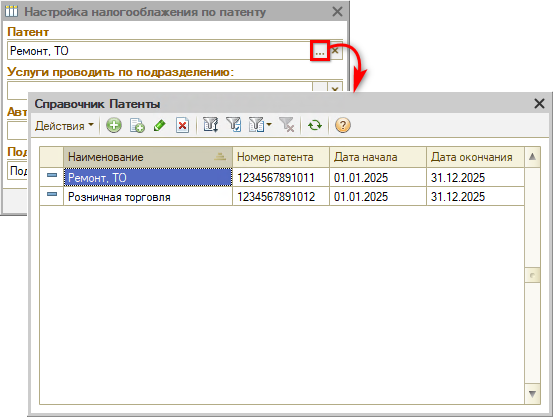Viewport: 553px width, 417px height.
Task: Close the patent taxation settings window
Action: coord(337,12)
